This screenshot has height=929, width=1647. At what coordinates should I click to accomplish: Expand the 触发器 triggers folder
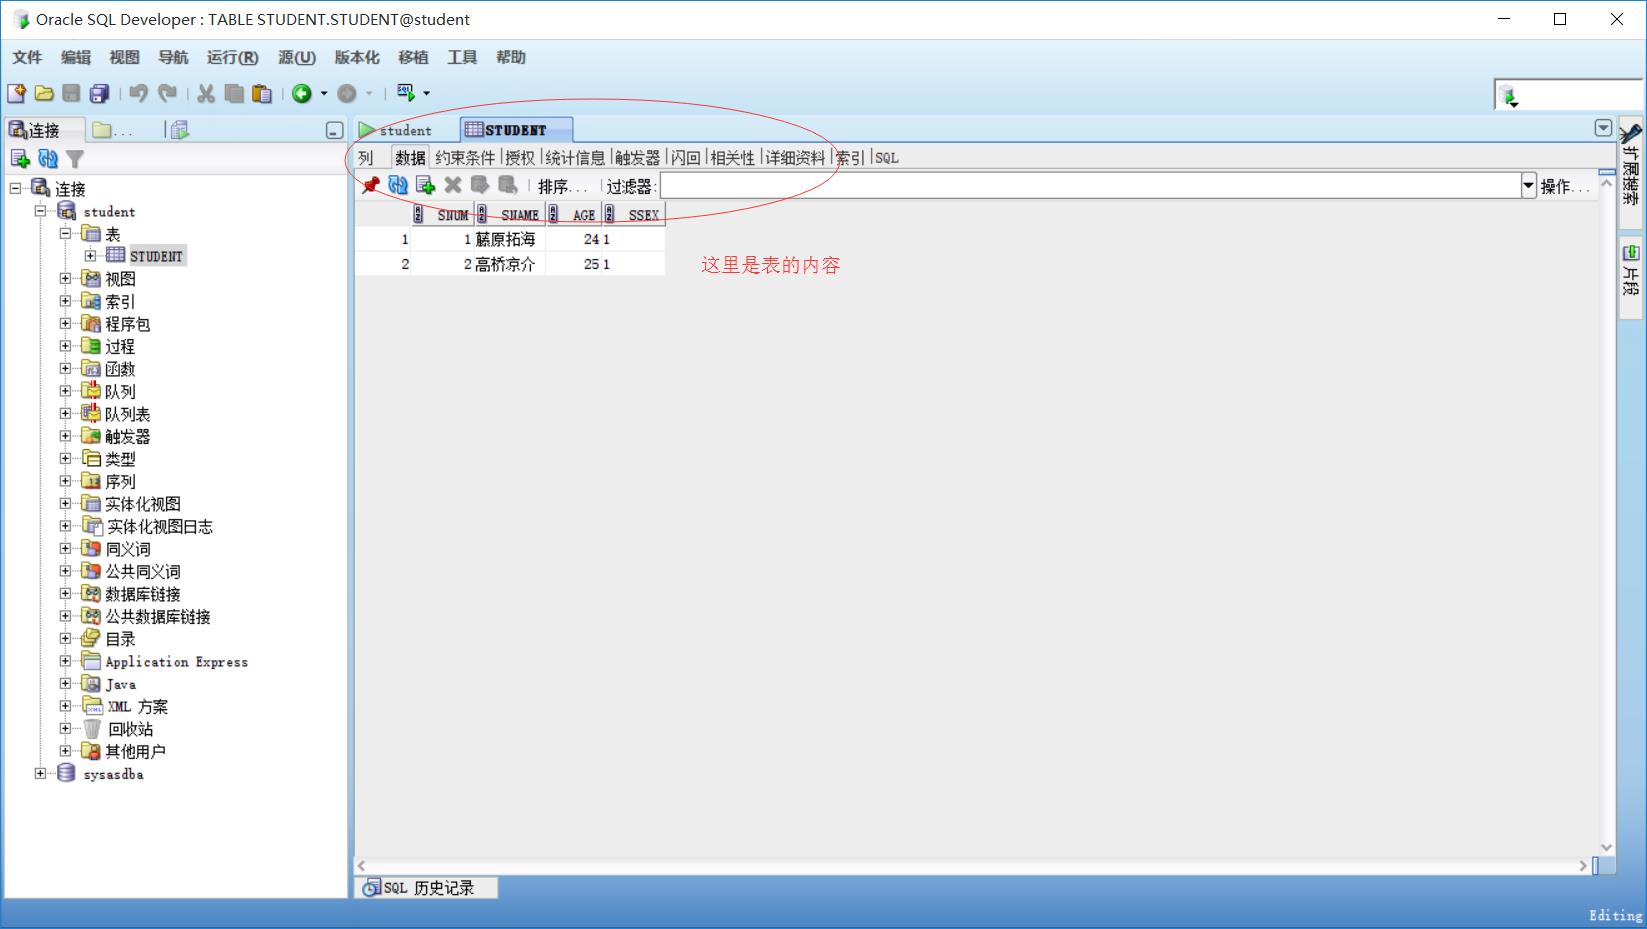click(65, 436)
